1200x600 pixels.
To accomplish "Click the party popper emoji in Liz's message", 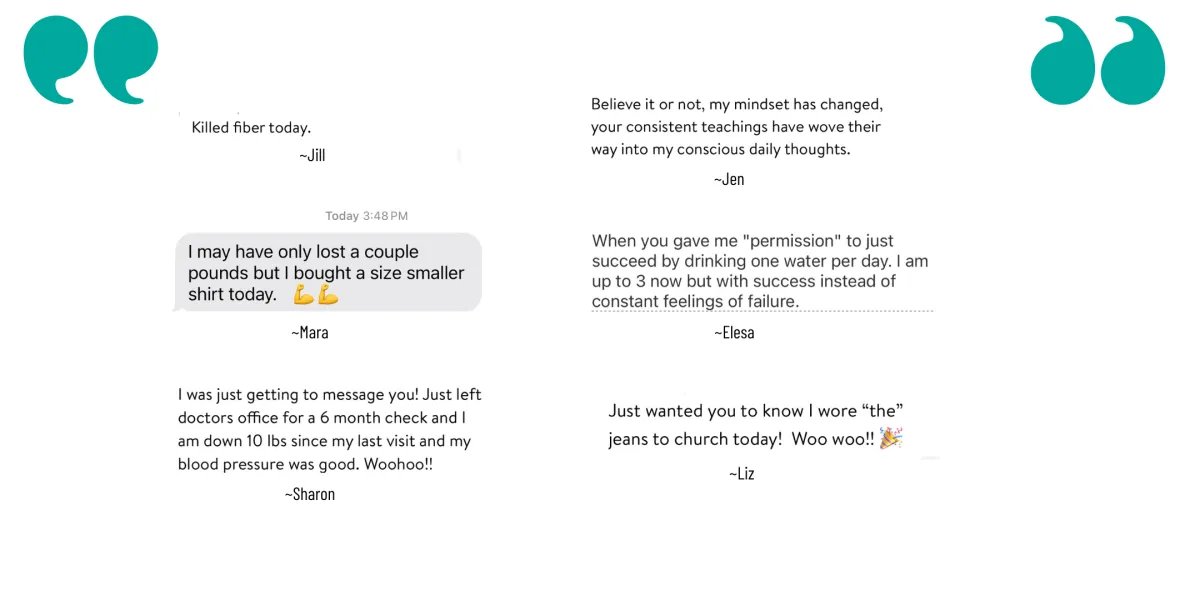I will pos(891,438).
